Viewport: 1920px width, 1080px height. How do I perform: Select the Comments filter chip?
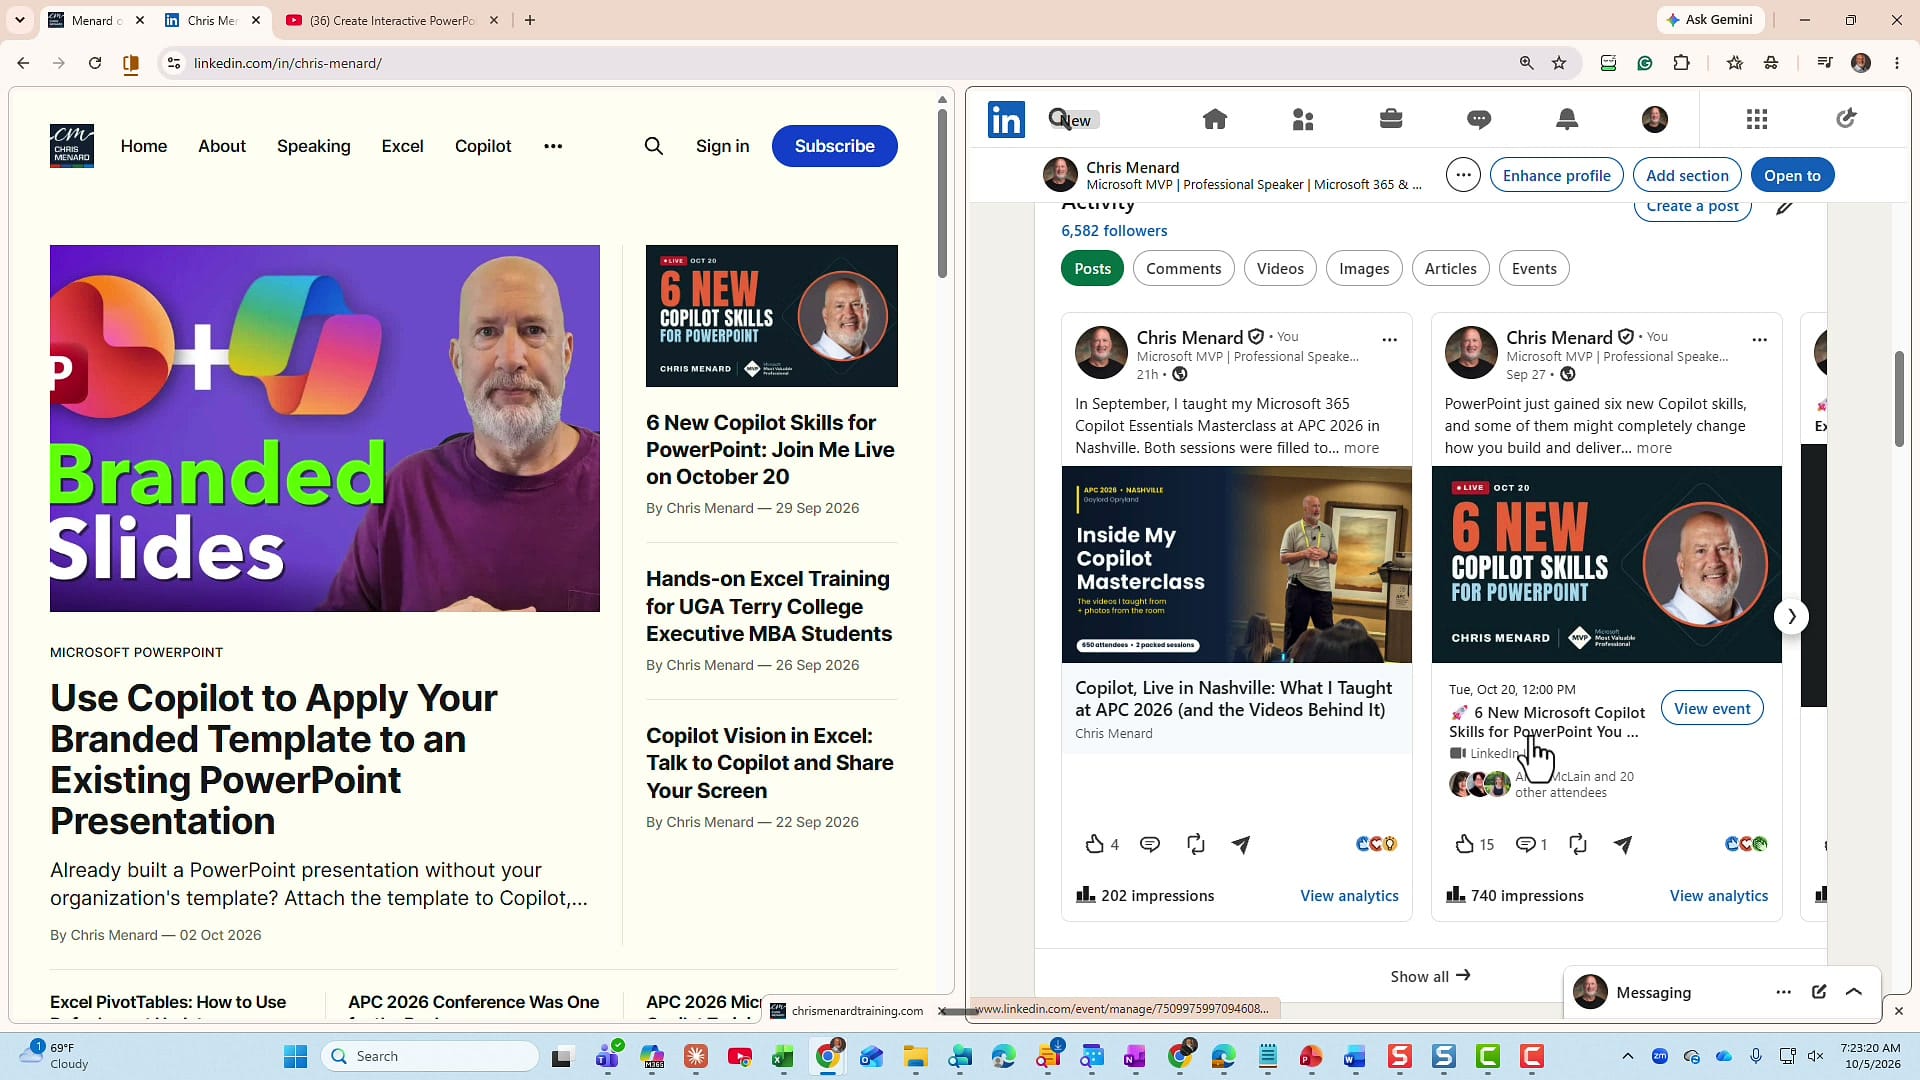[1184, 269]
